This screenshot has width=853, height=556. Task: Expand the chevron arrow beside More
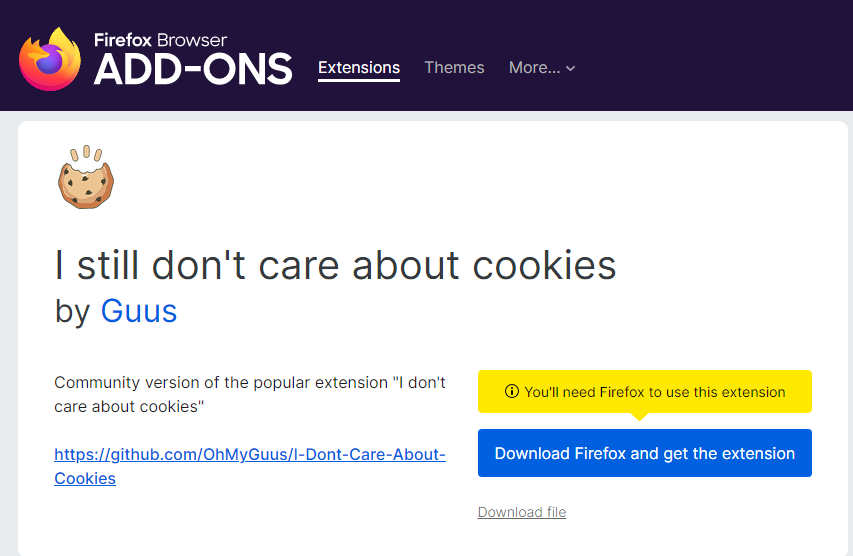[x=571, y=69]
